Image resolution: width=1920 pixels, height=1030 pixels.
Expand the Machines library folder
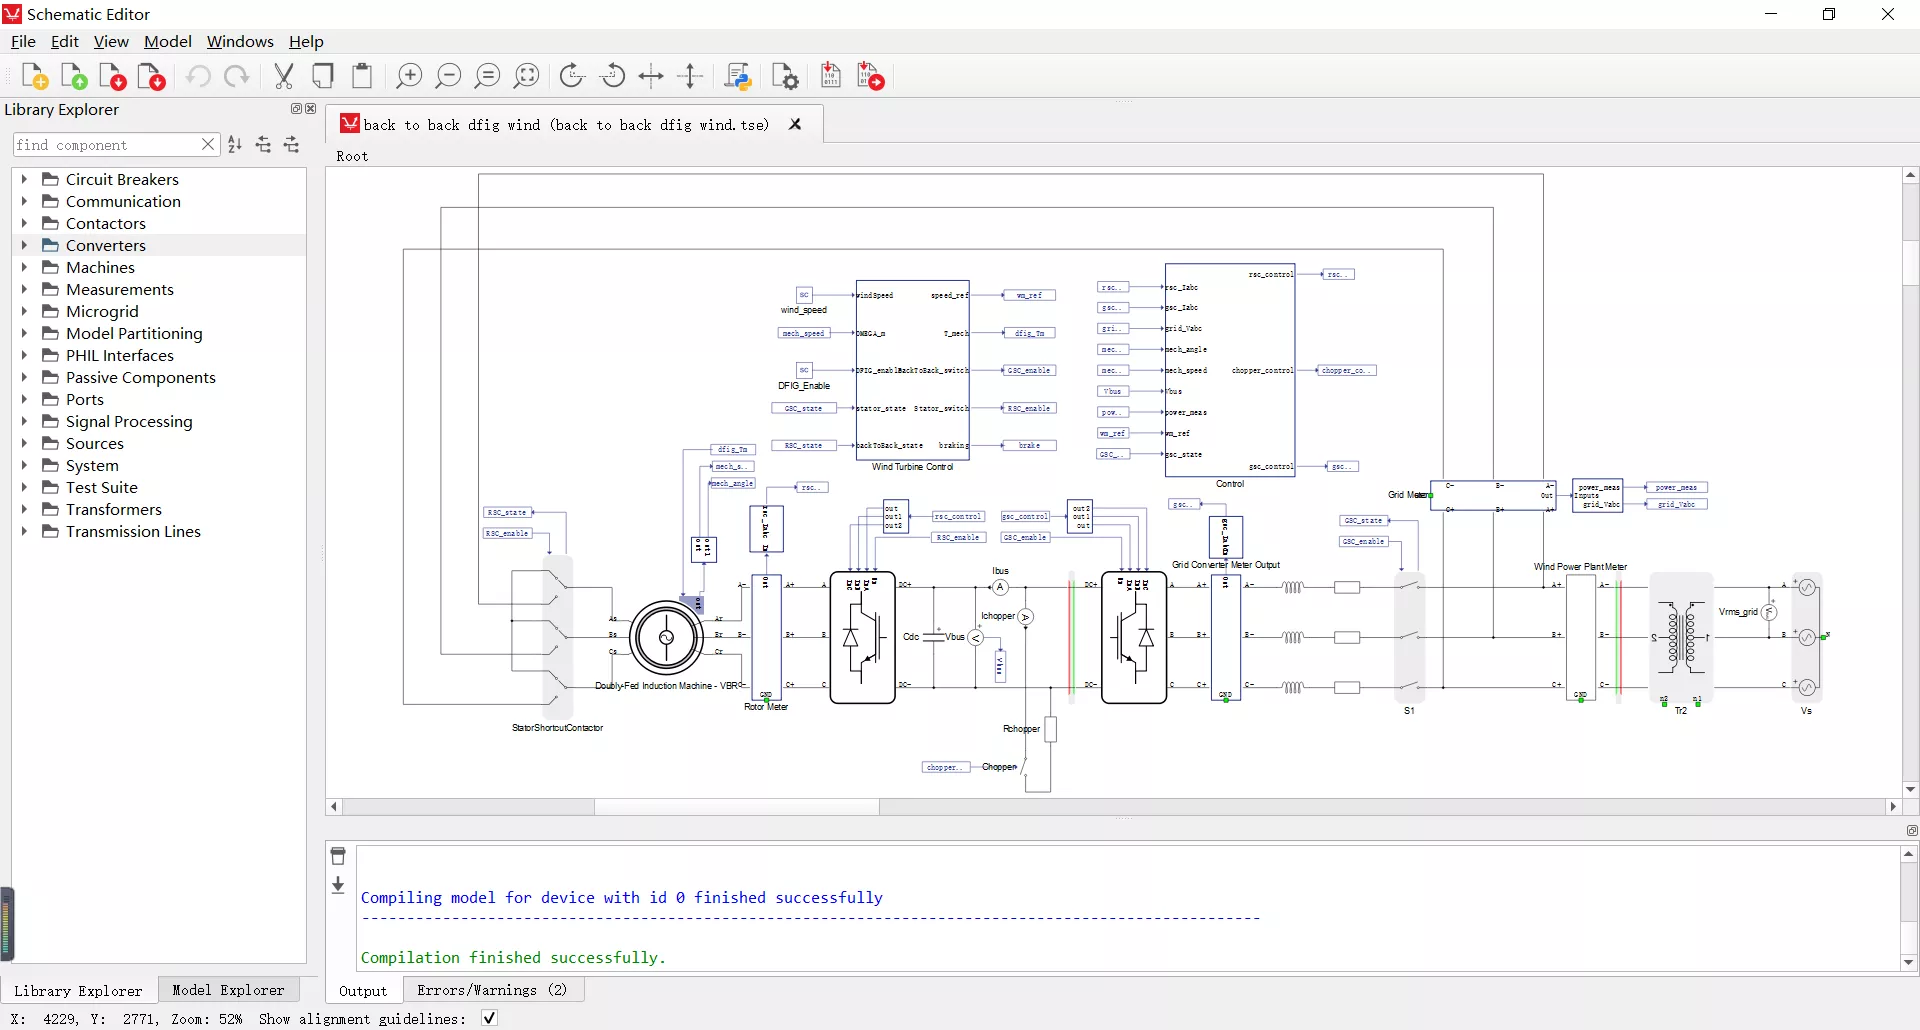pos(24,267)
